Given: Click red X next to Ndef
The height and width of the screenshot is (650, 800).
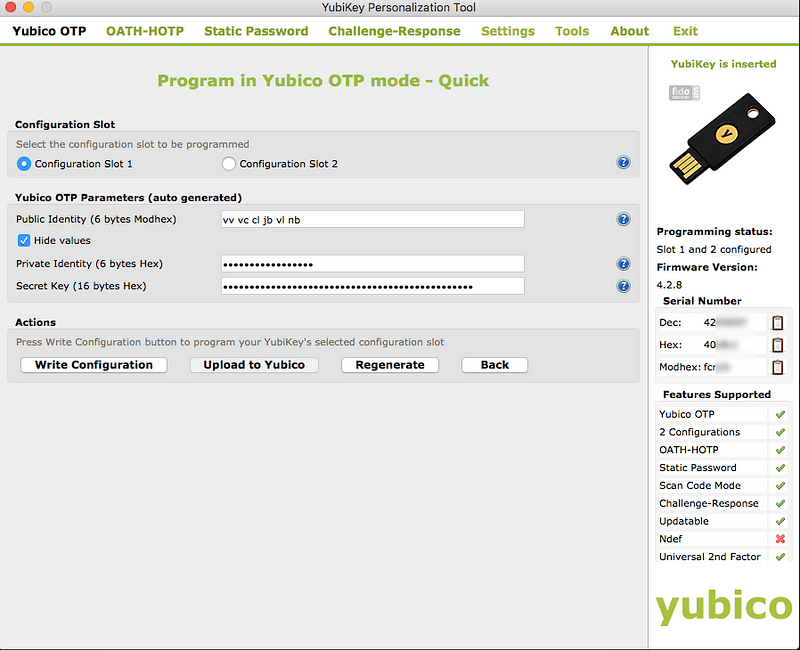Looking at the screenshot, I should (780, 539).
